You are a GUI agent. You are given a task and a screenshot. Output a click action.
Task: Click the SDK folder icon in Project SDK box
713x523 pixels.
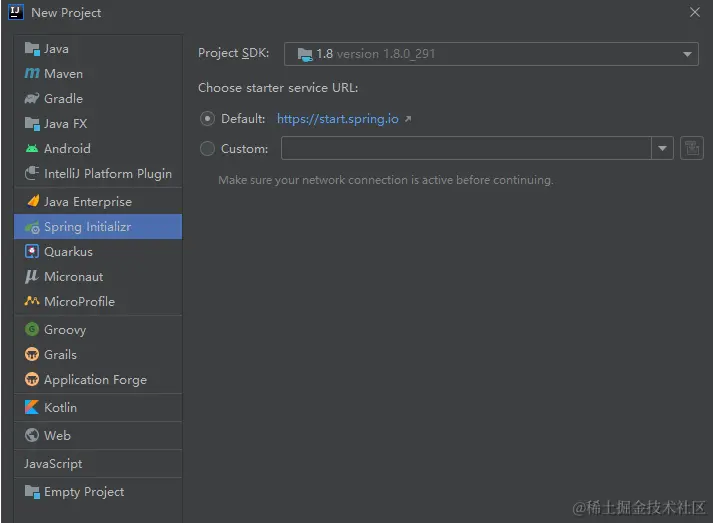[x=305, y=55]
